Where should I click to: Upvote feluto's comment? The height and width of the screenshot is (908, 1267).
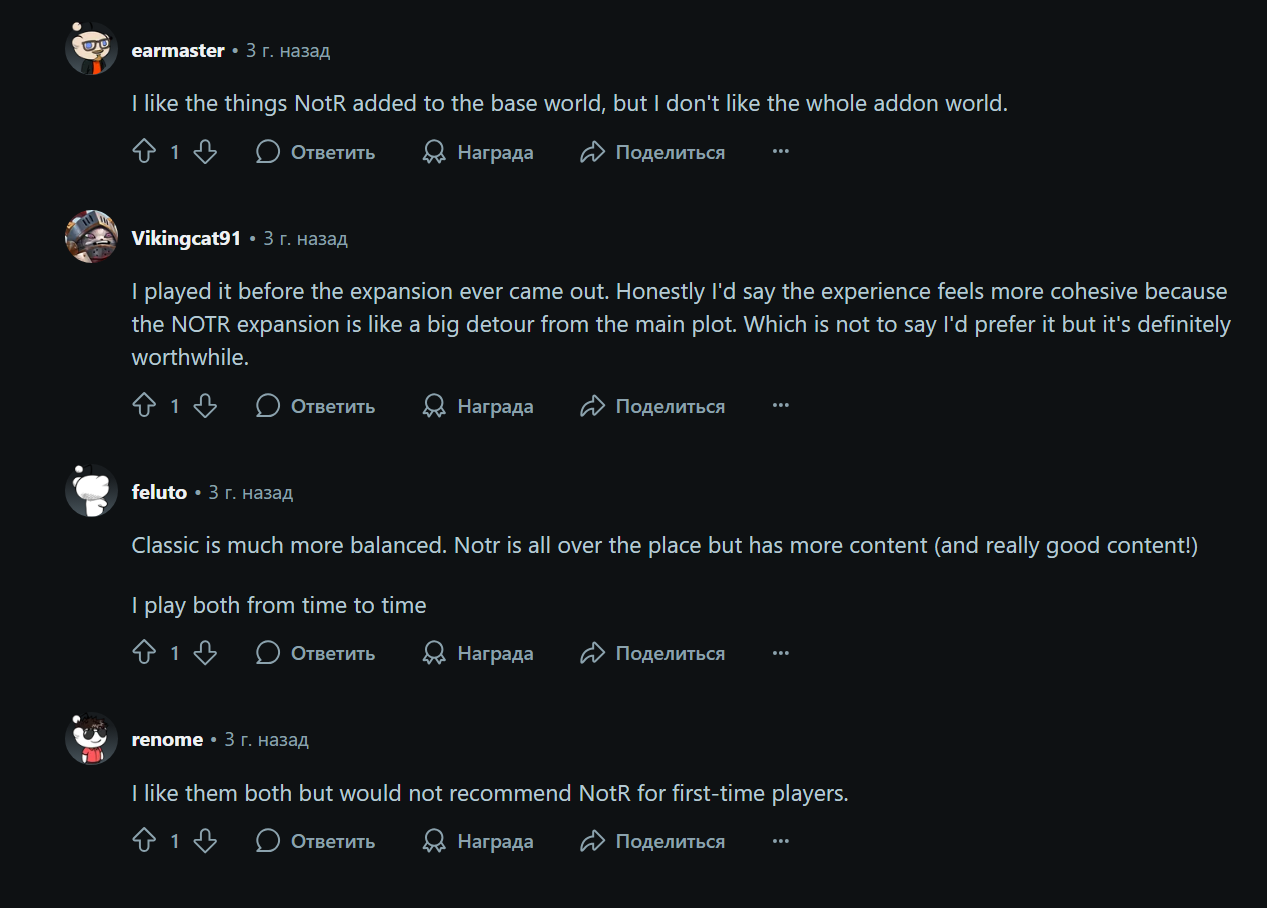coord(144,653)
